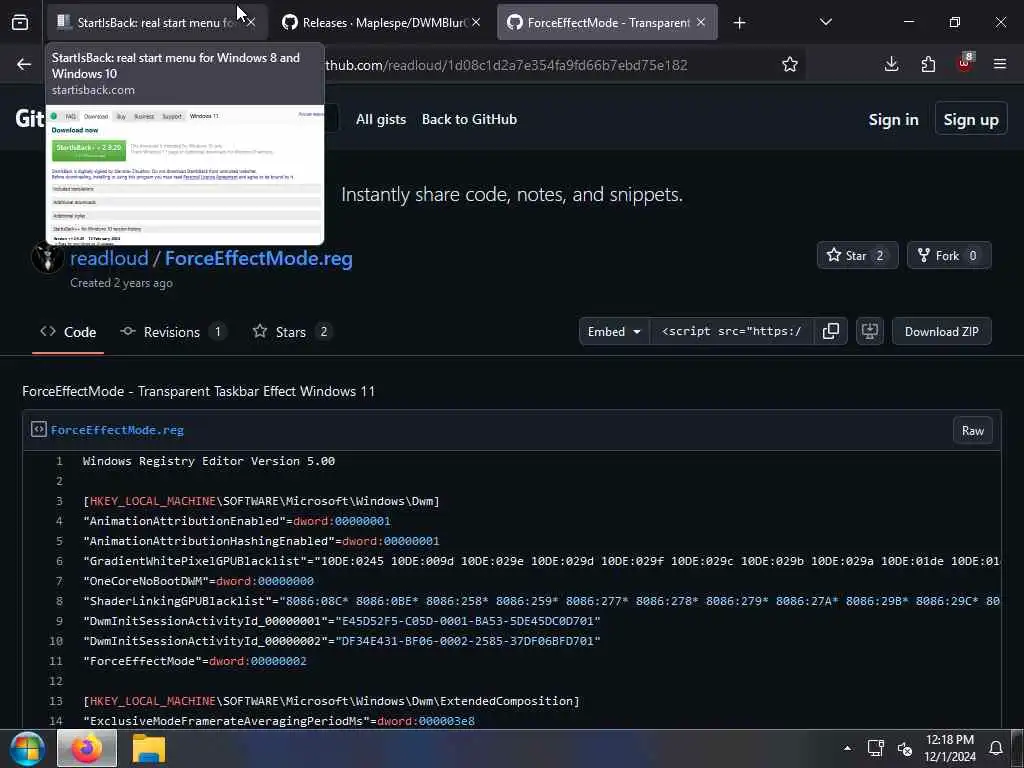Show hidden system tray icons chevron
Screen dimensions: 1024x768
tap(847, 748)
